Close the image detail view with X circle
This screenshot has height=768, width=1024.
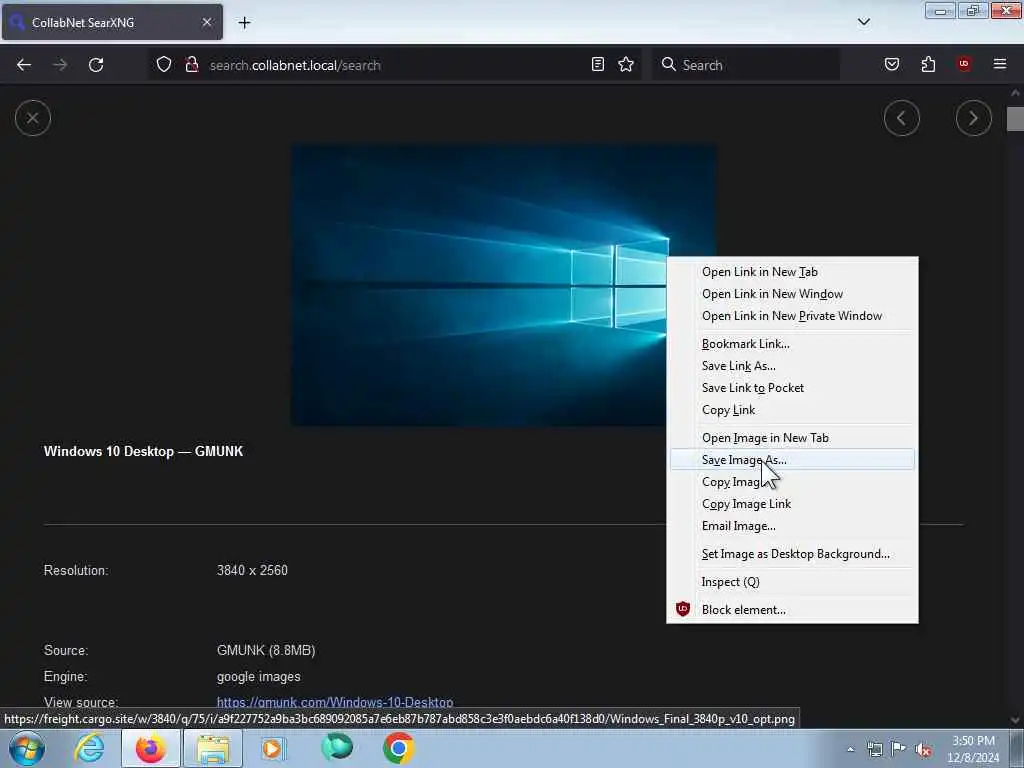point(33,118)
